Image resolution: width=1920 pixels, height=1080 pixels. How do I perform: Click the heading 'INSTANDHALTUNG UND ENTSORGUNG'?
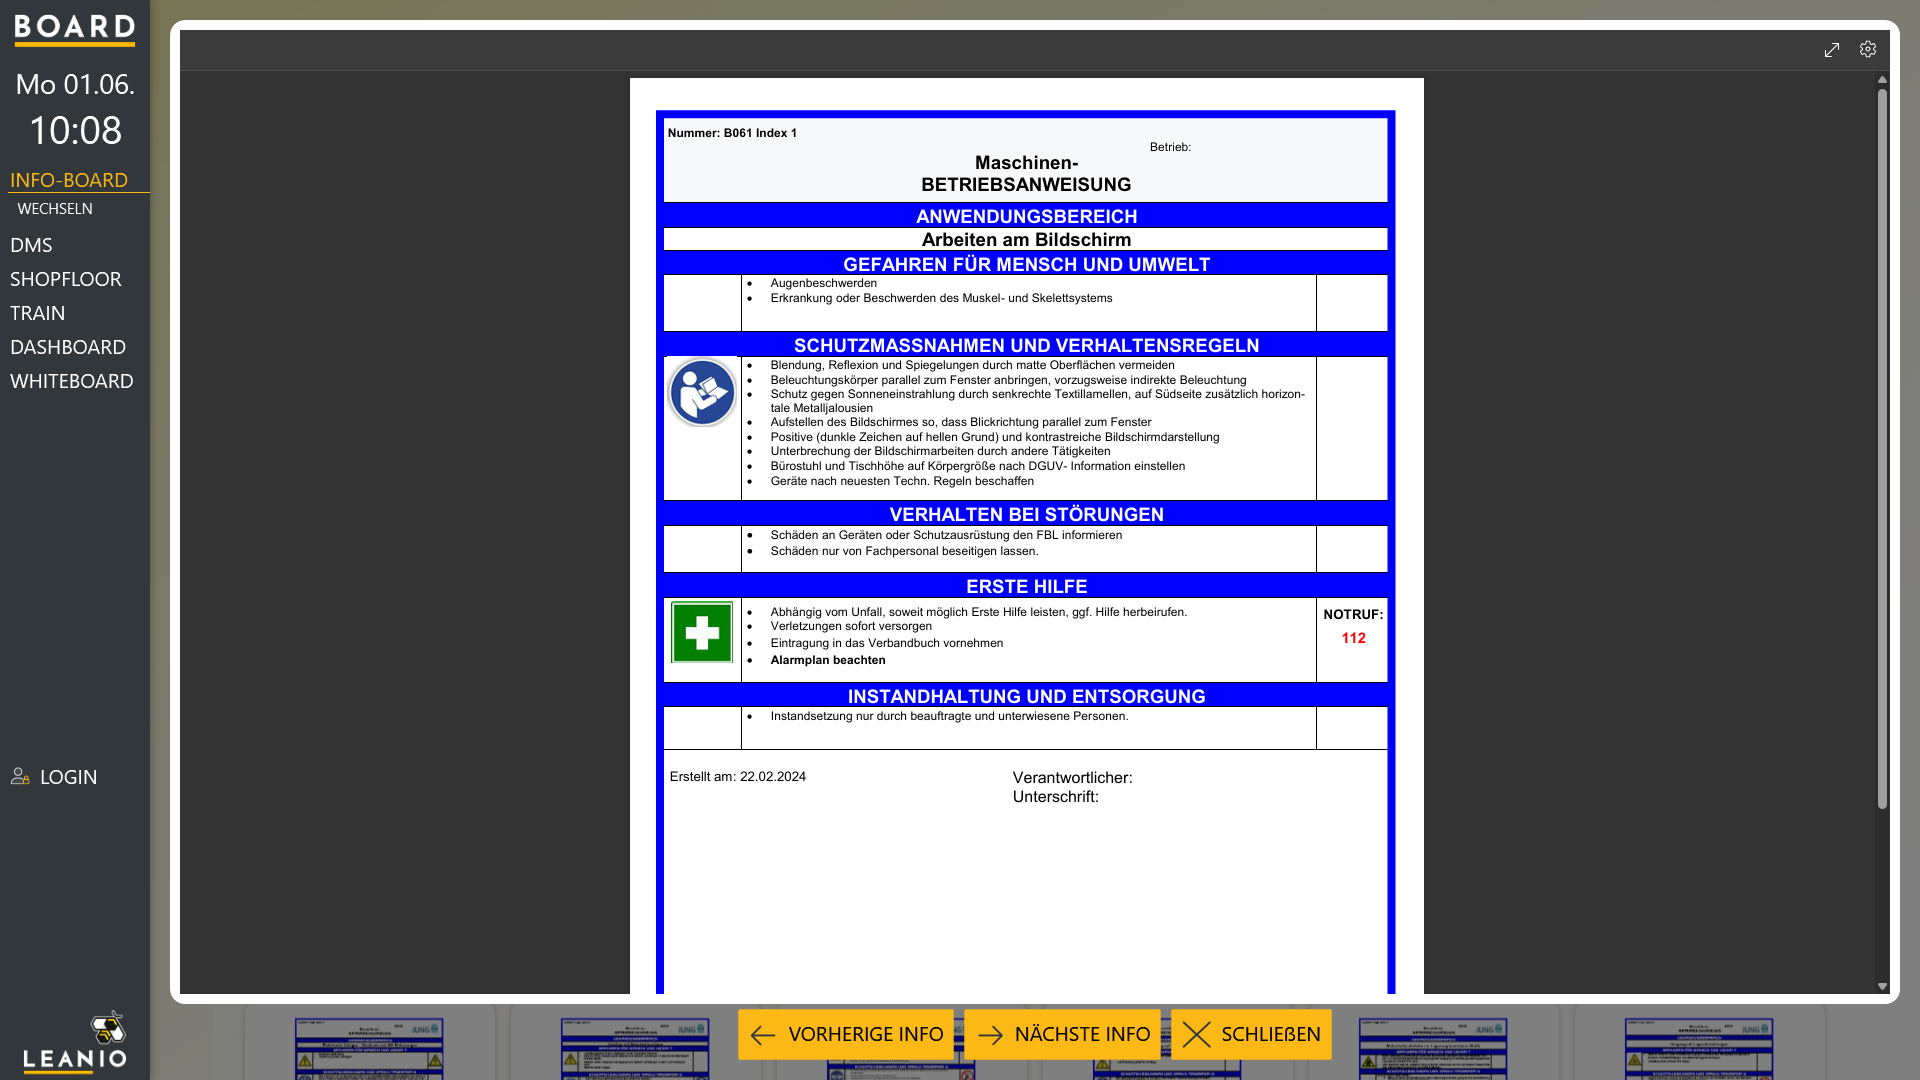coord(1026,697)
